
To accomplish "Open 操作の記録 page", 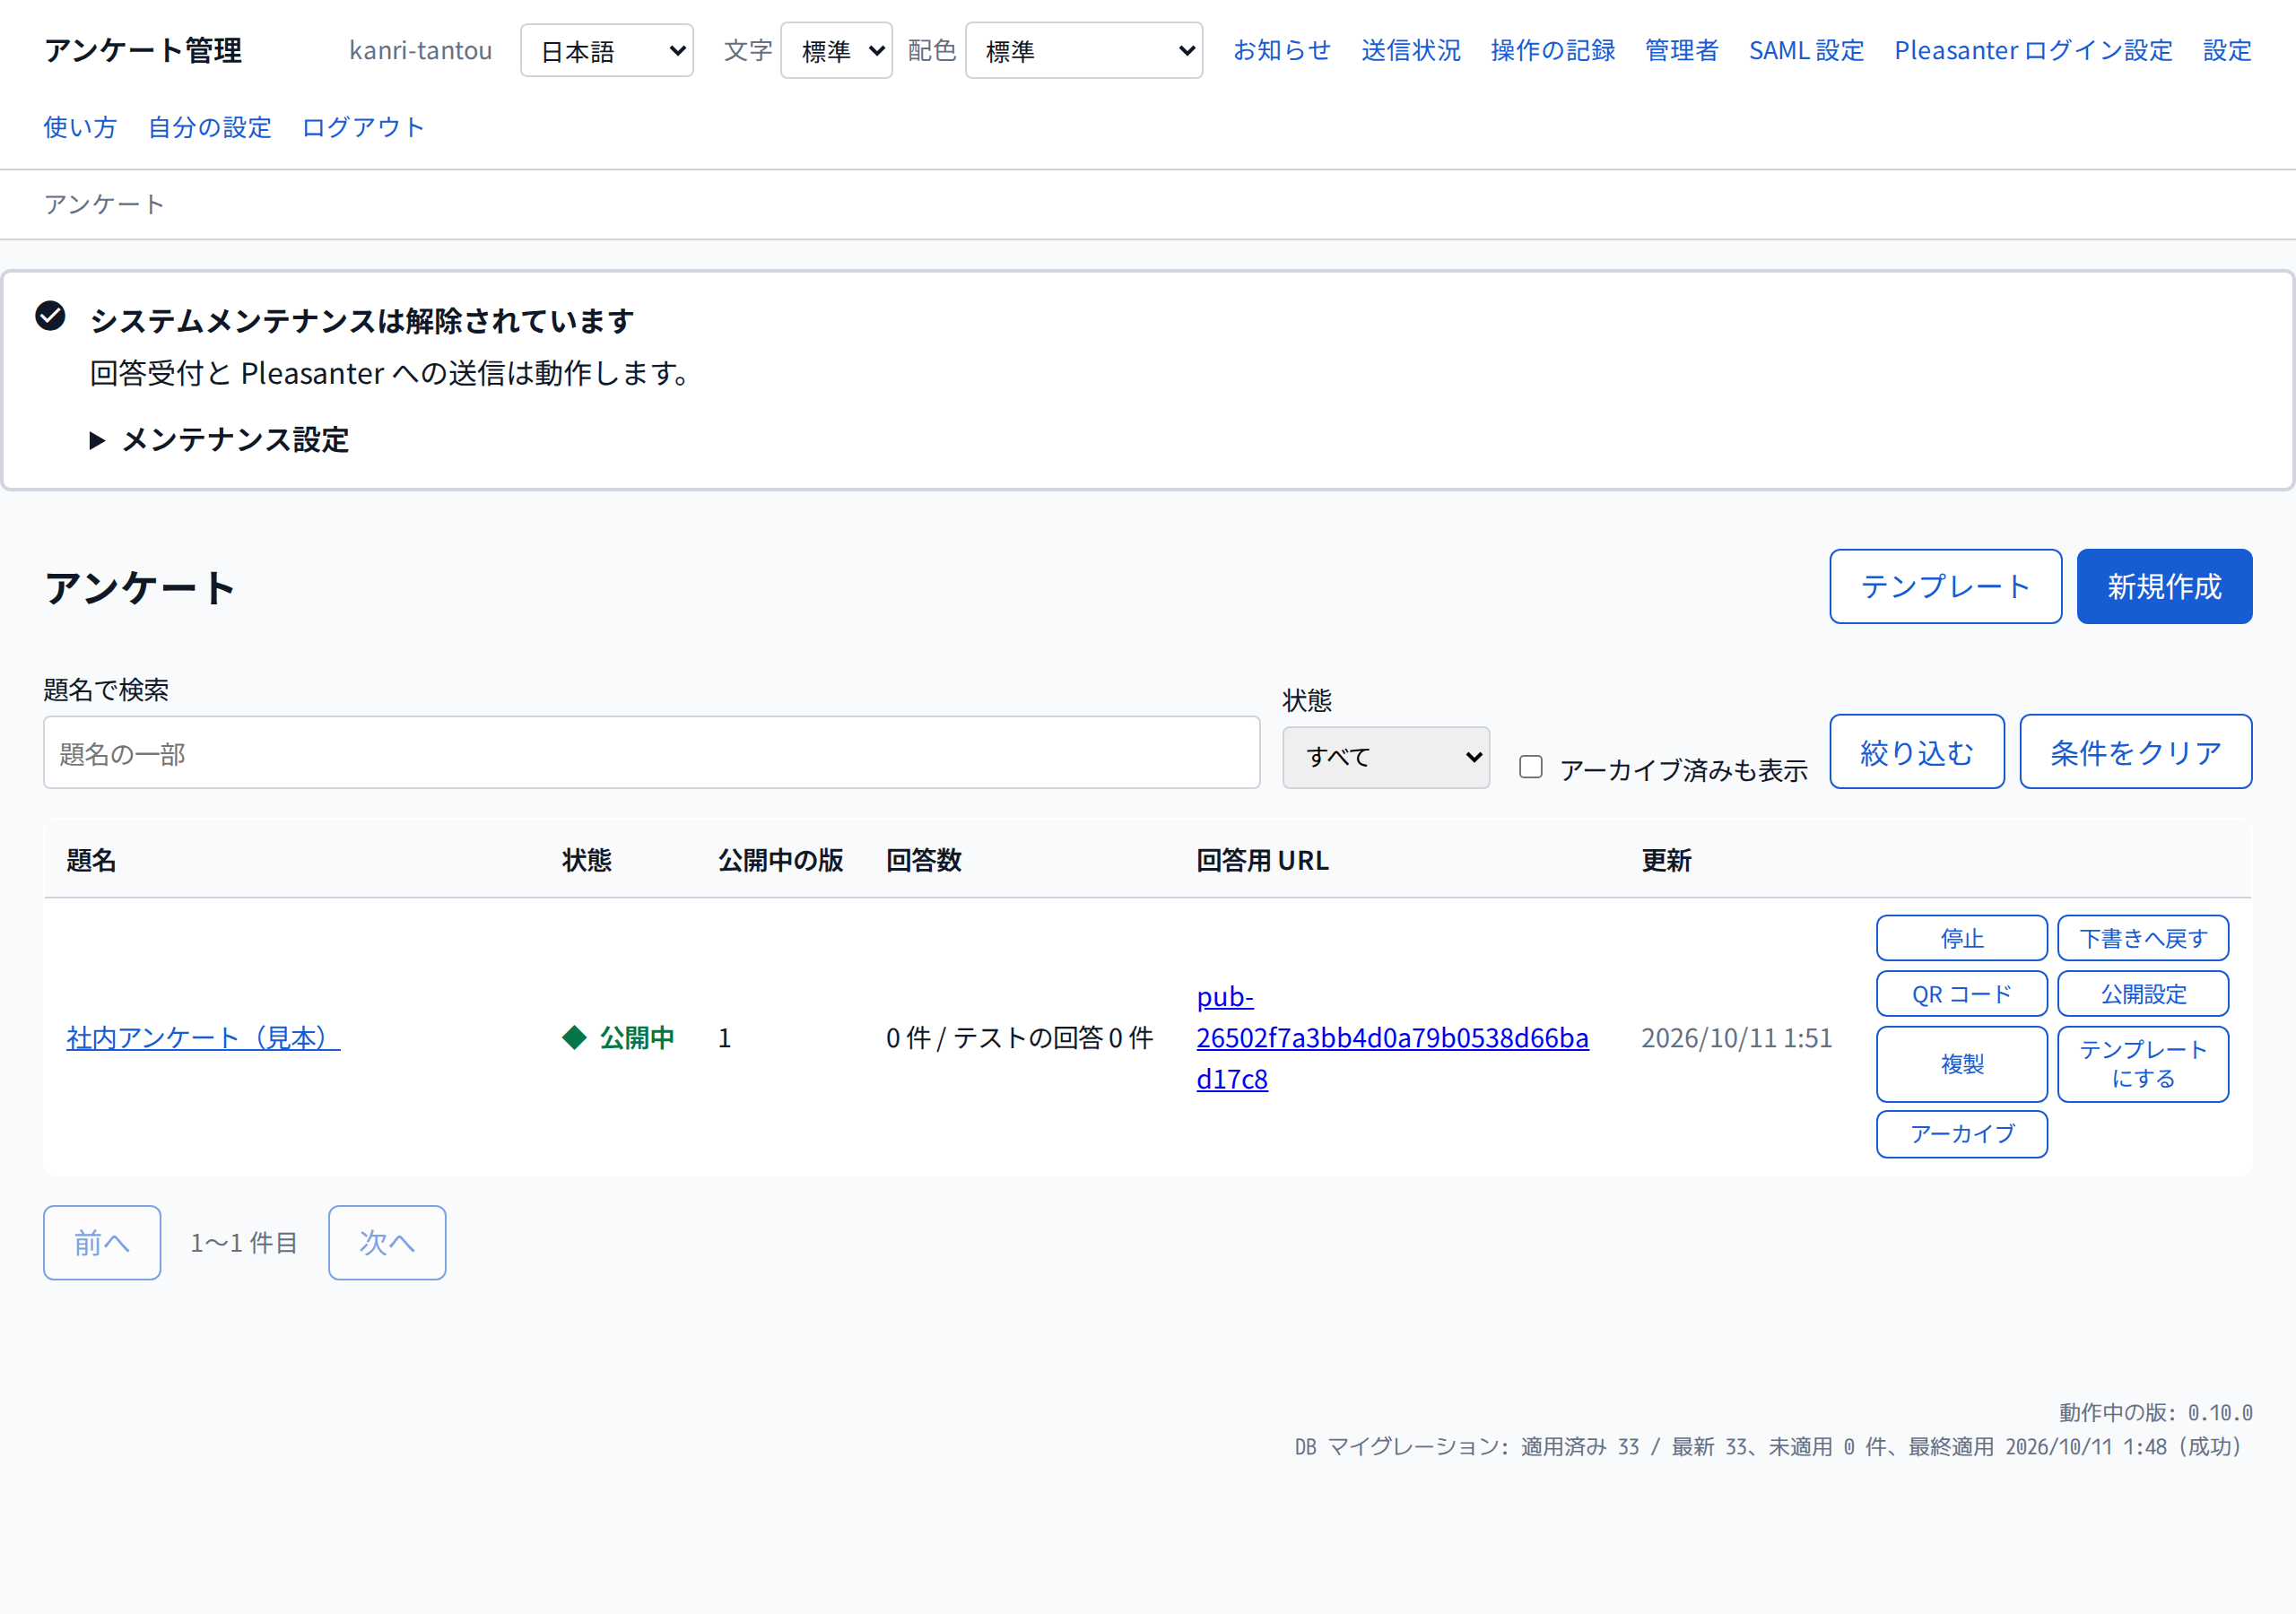I will [x=1553, y=50].
